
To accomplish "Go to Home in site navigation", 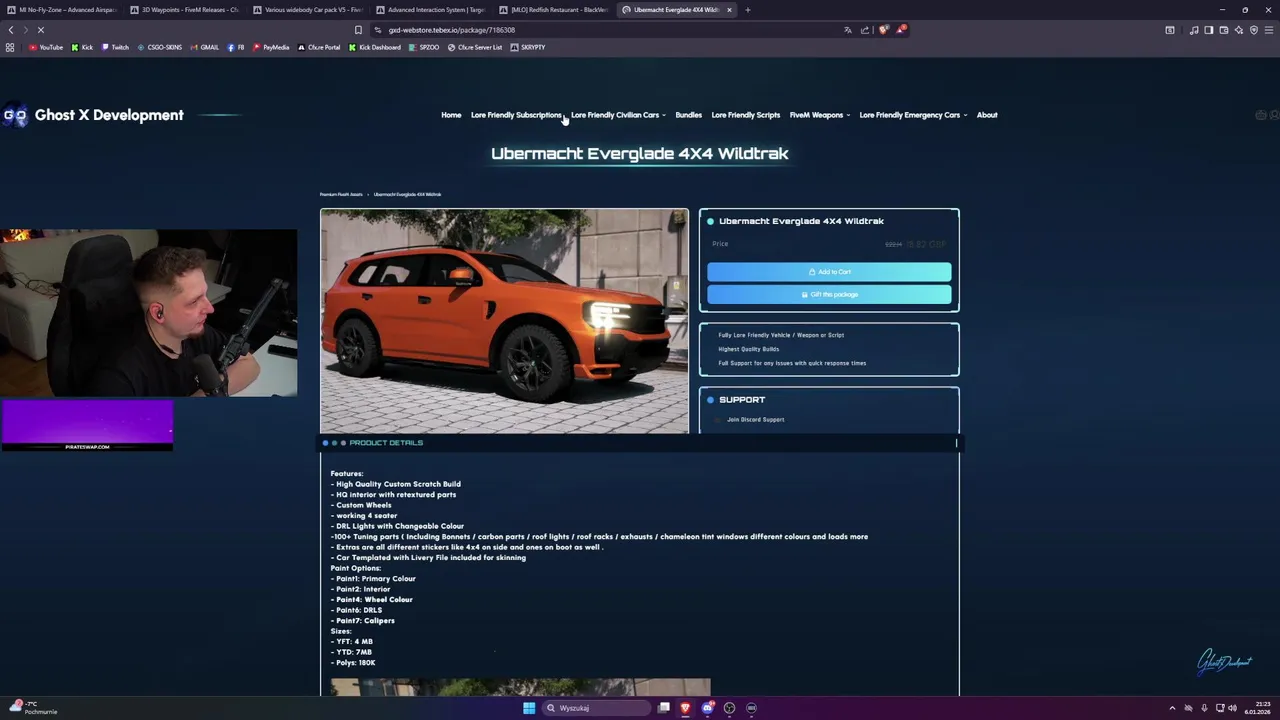I will point(451,115).
